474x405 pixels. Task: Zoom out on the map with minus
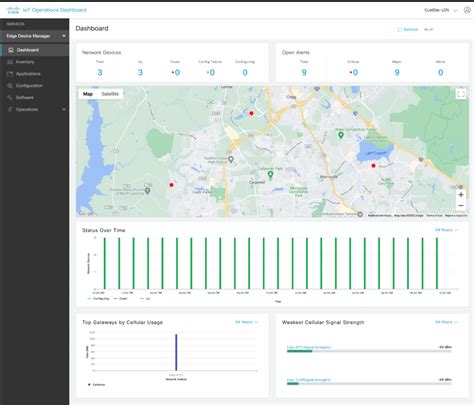461,206
